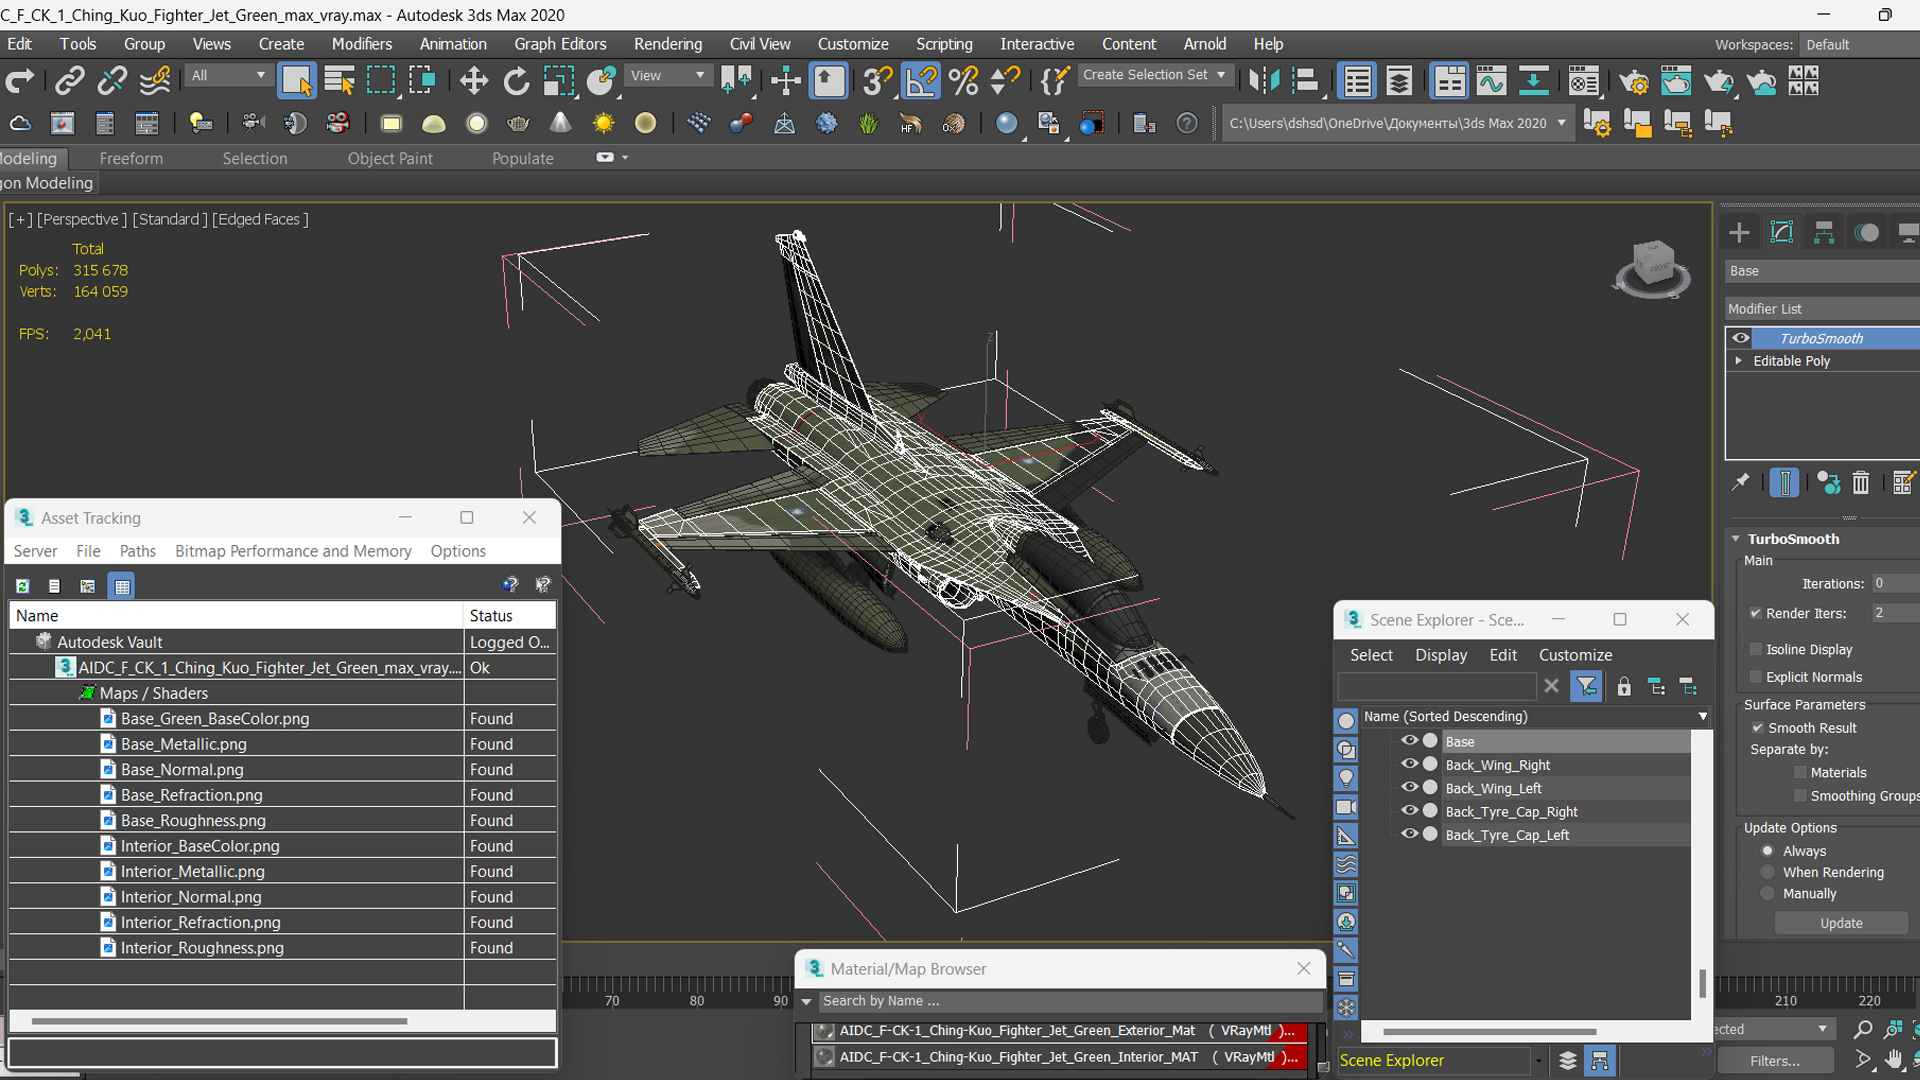The image size is (1920, 1080).
Task: Select the Always update radio button
Action: [1768, 851]
